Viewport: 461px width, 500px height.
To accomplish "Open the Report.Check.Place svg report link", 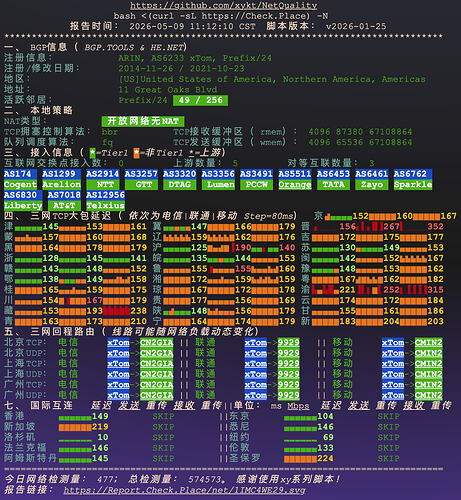I will pyautogui.click(x=184, y=490).
